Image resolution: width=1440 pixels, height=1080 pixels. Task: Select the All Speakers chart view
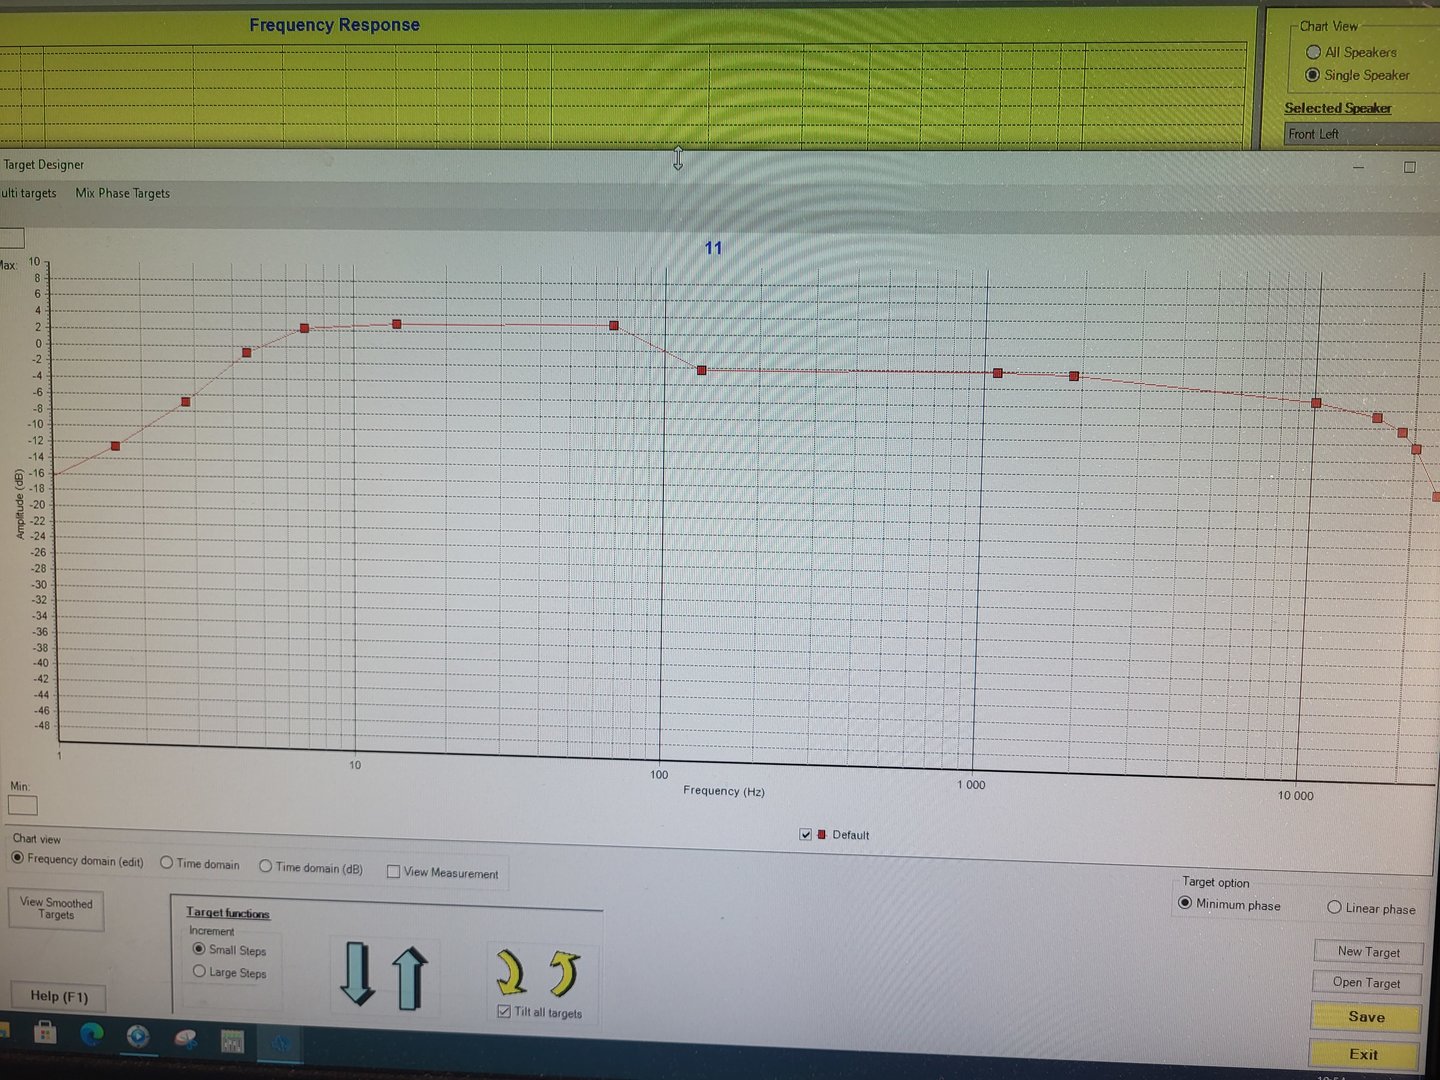(x=1313, y=52)
